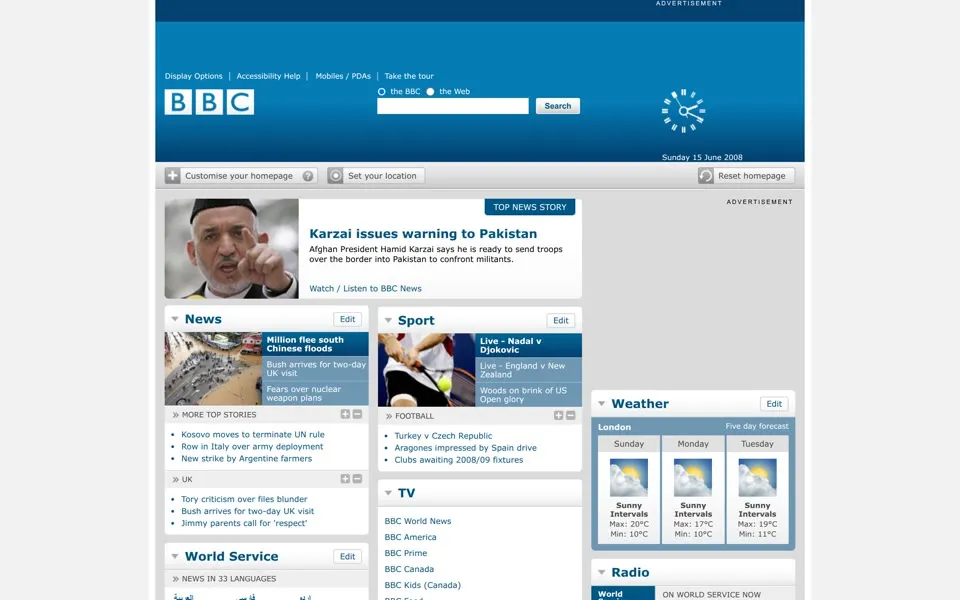Click plus icon in More Top Stories row
This screenshot has width=960, height=600.
345,414
